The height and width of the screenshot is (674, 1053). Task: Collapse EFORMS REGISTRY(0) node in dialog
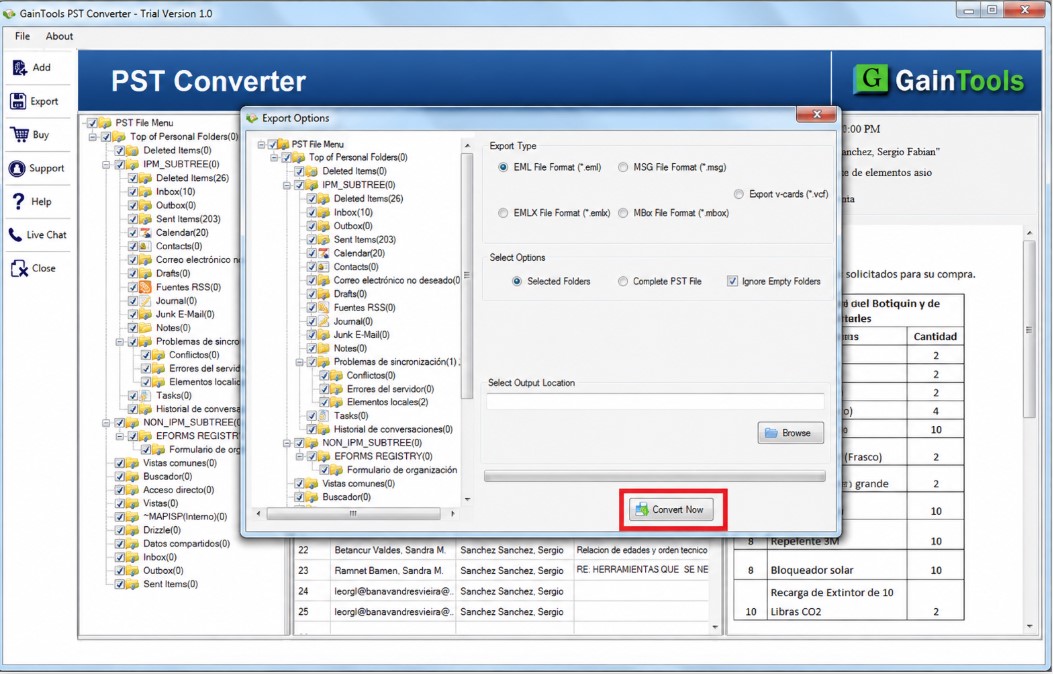click(300, 456)
